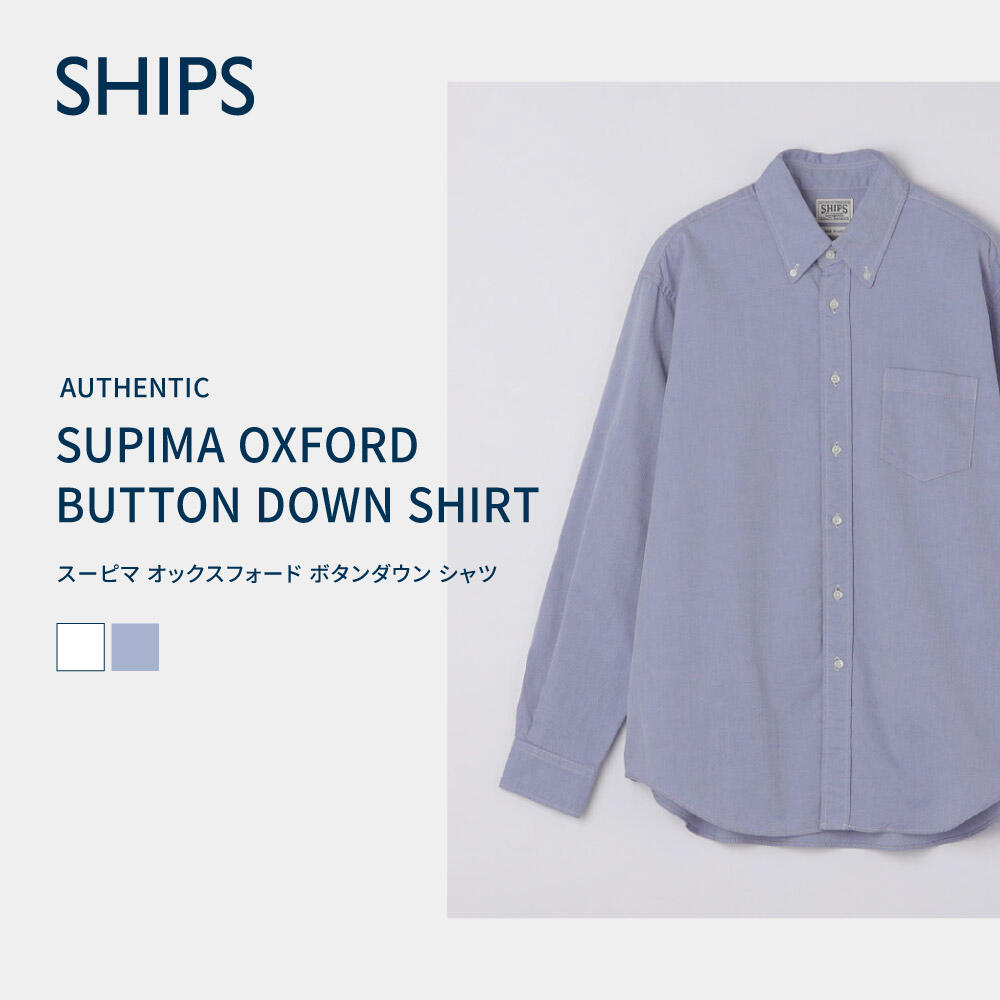Click the white size tag under neck label

point(835,230)
